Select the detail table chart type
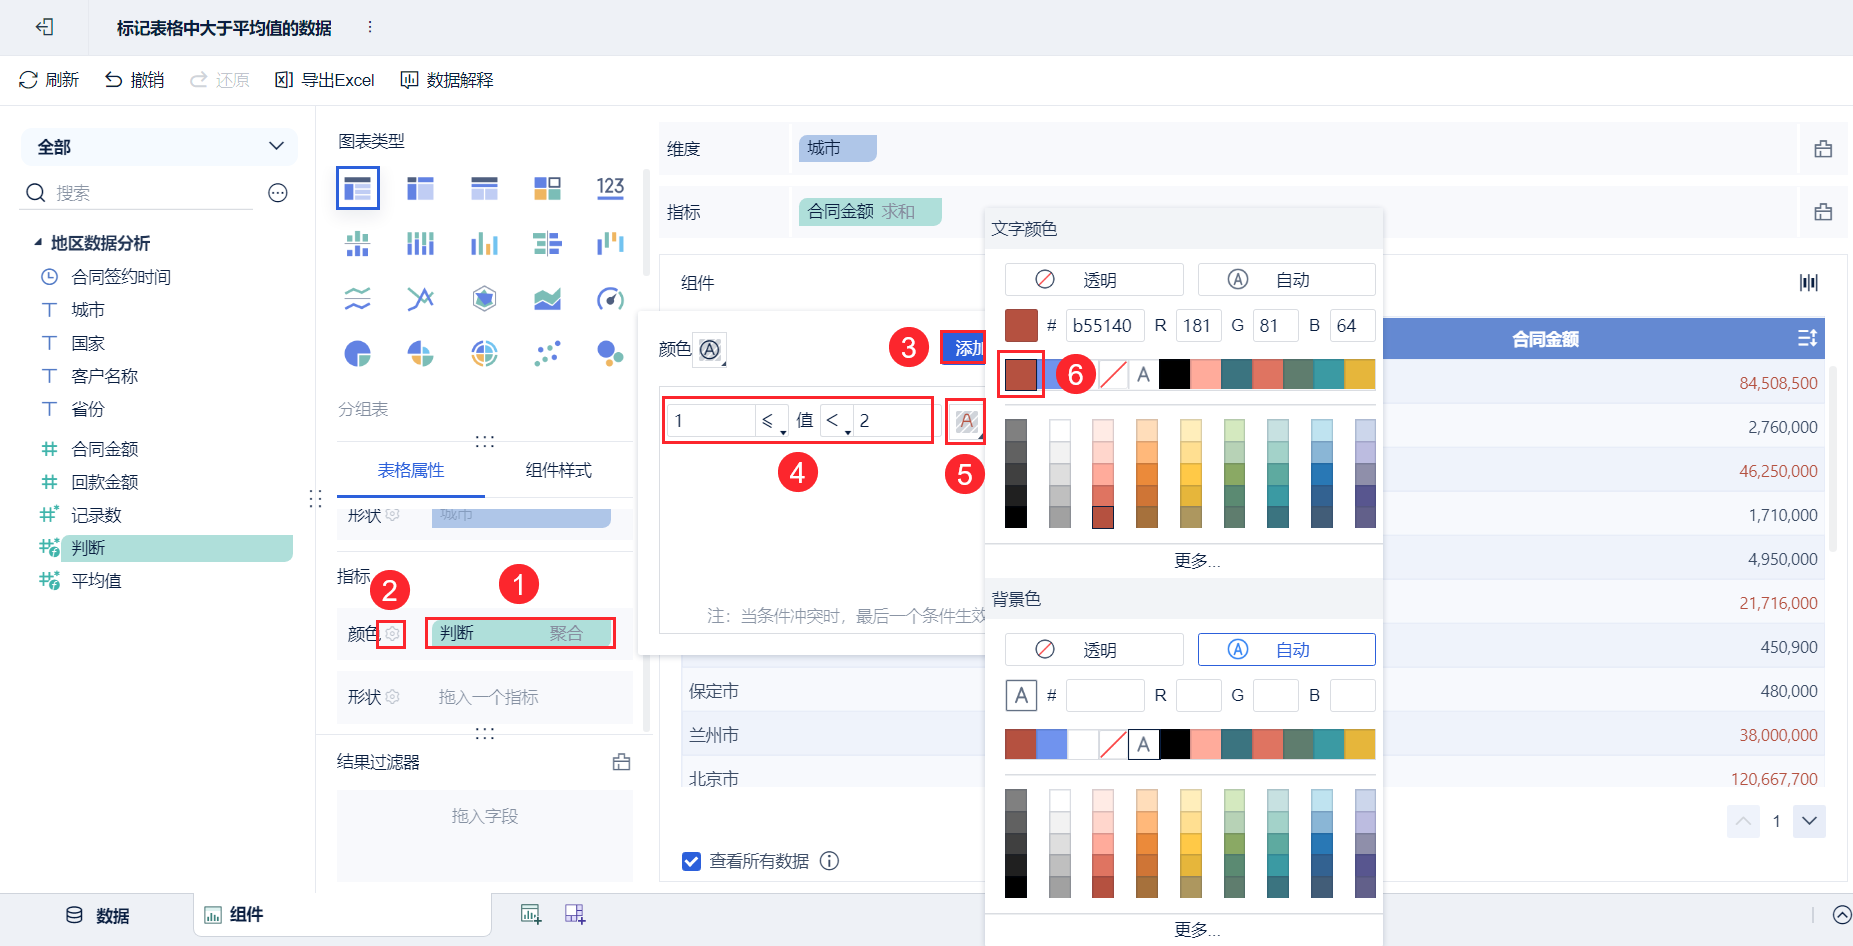1853x946 pixels. click(484, 188)
